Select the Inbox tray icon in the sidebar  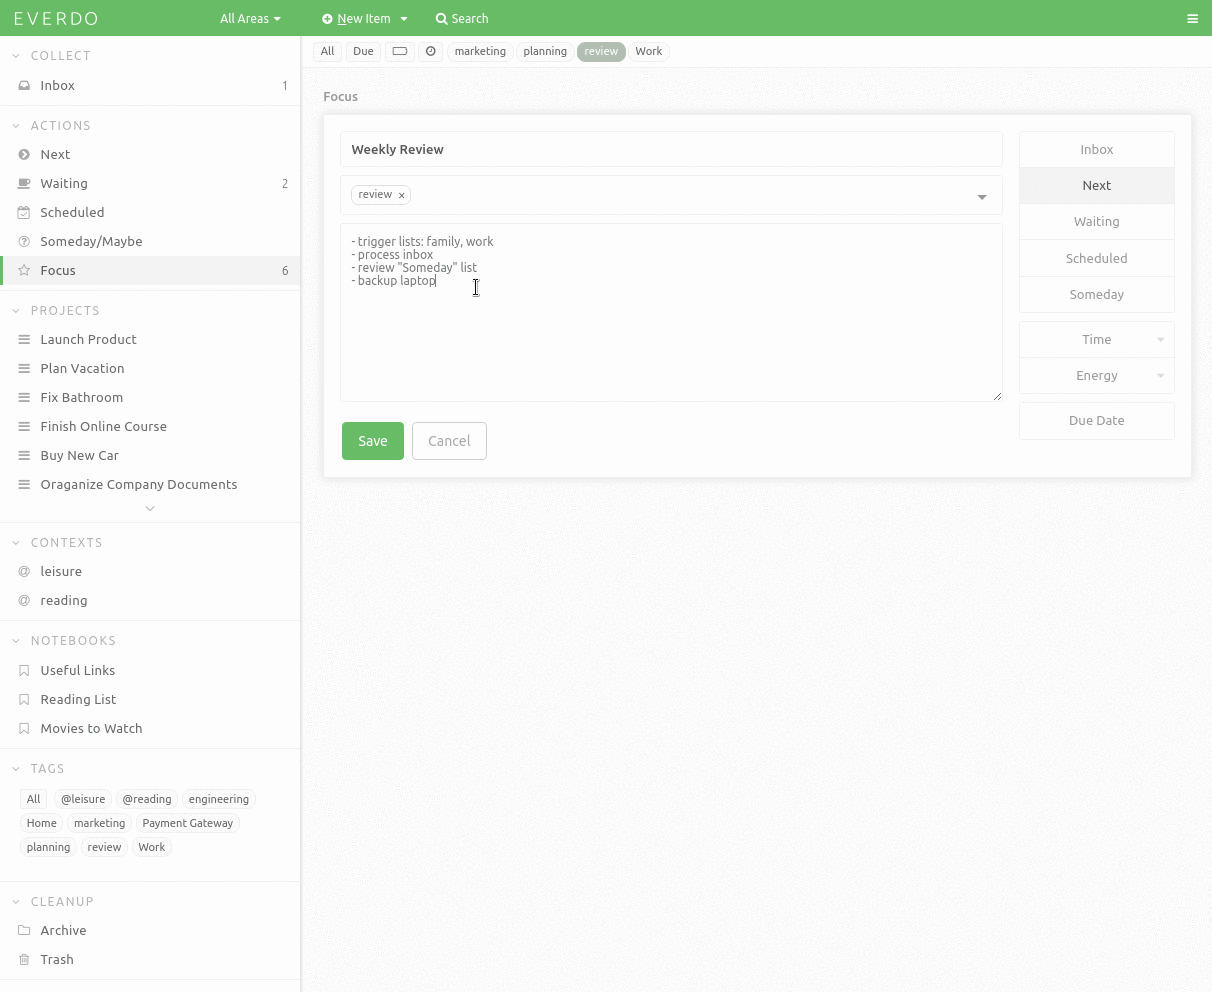(x=23, y=85)
